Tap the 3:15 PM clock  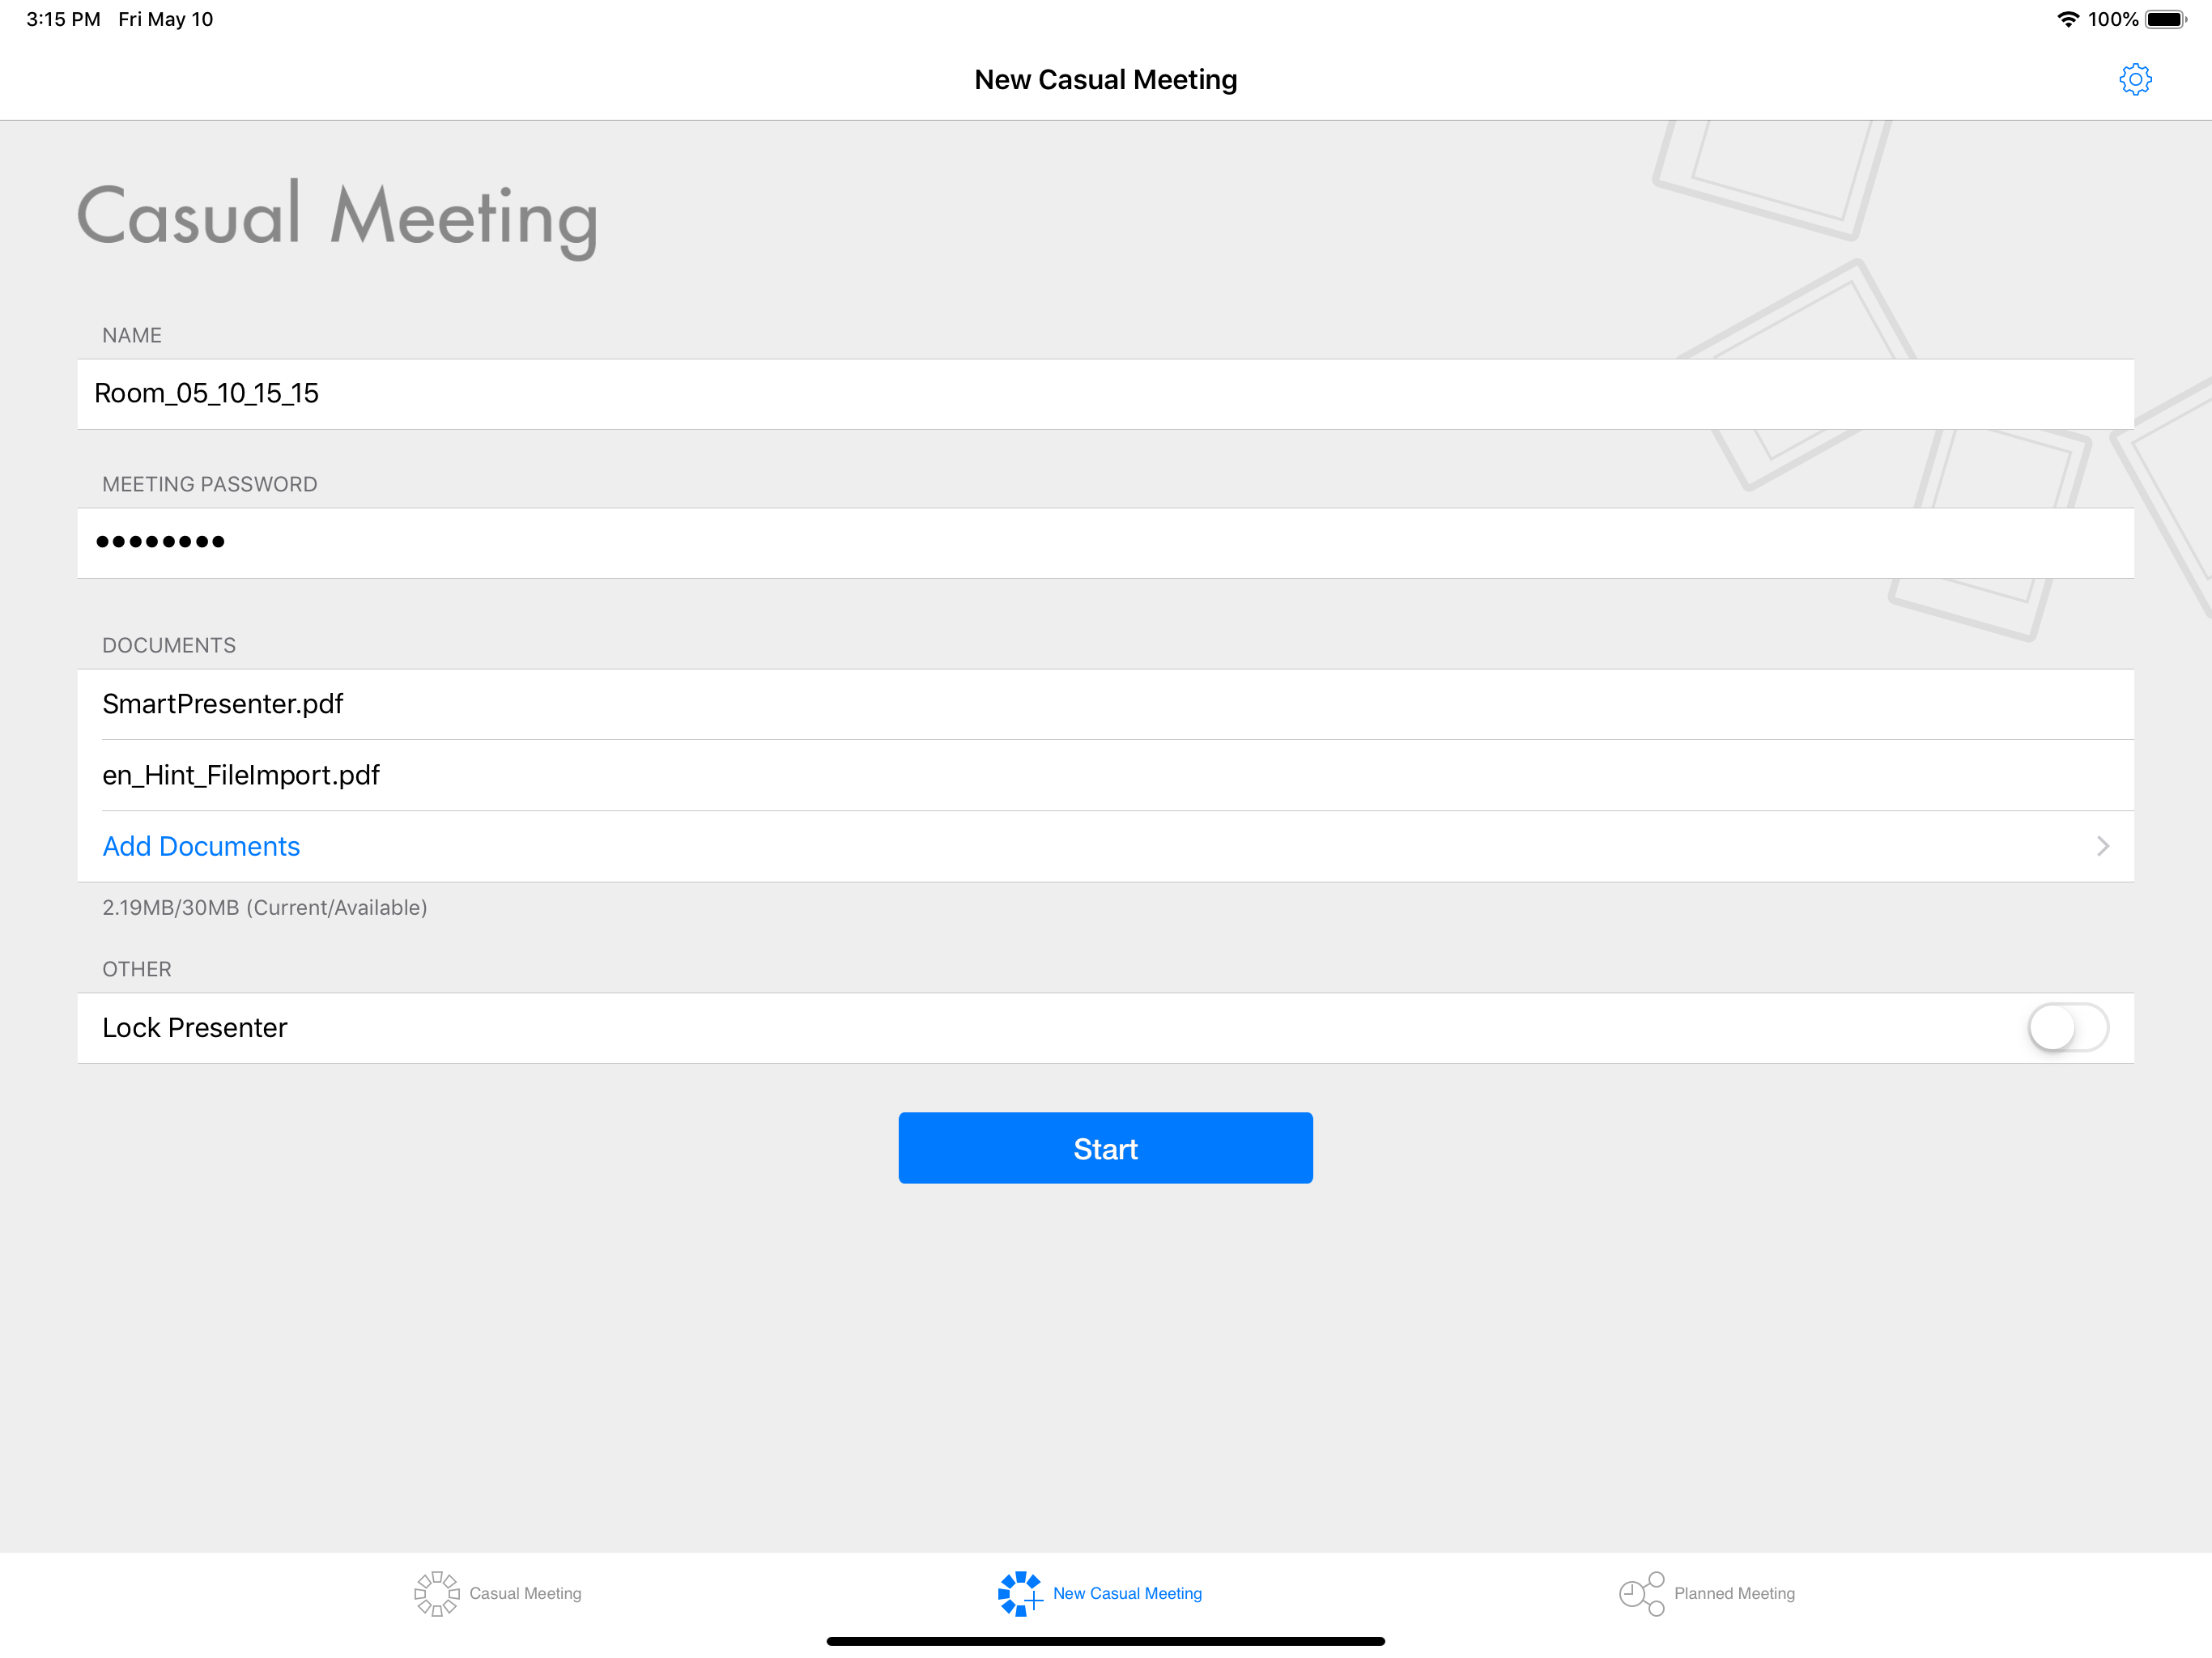pos(63,19)
